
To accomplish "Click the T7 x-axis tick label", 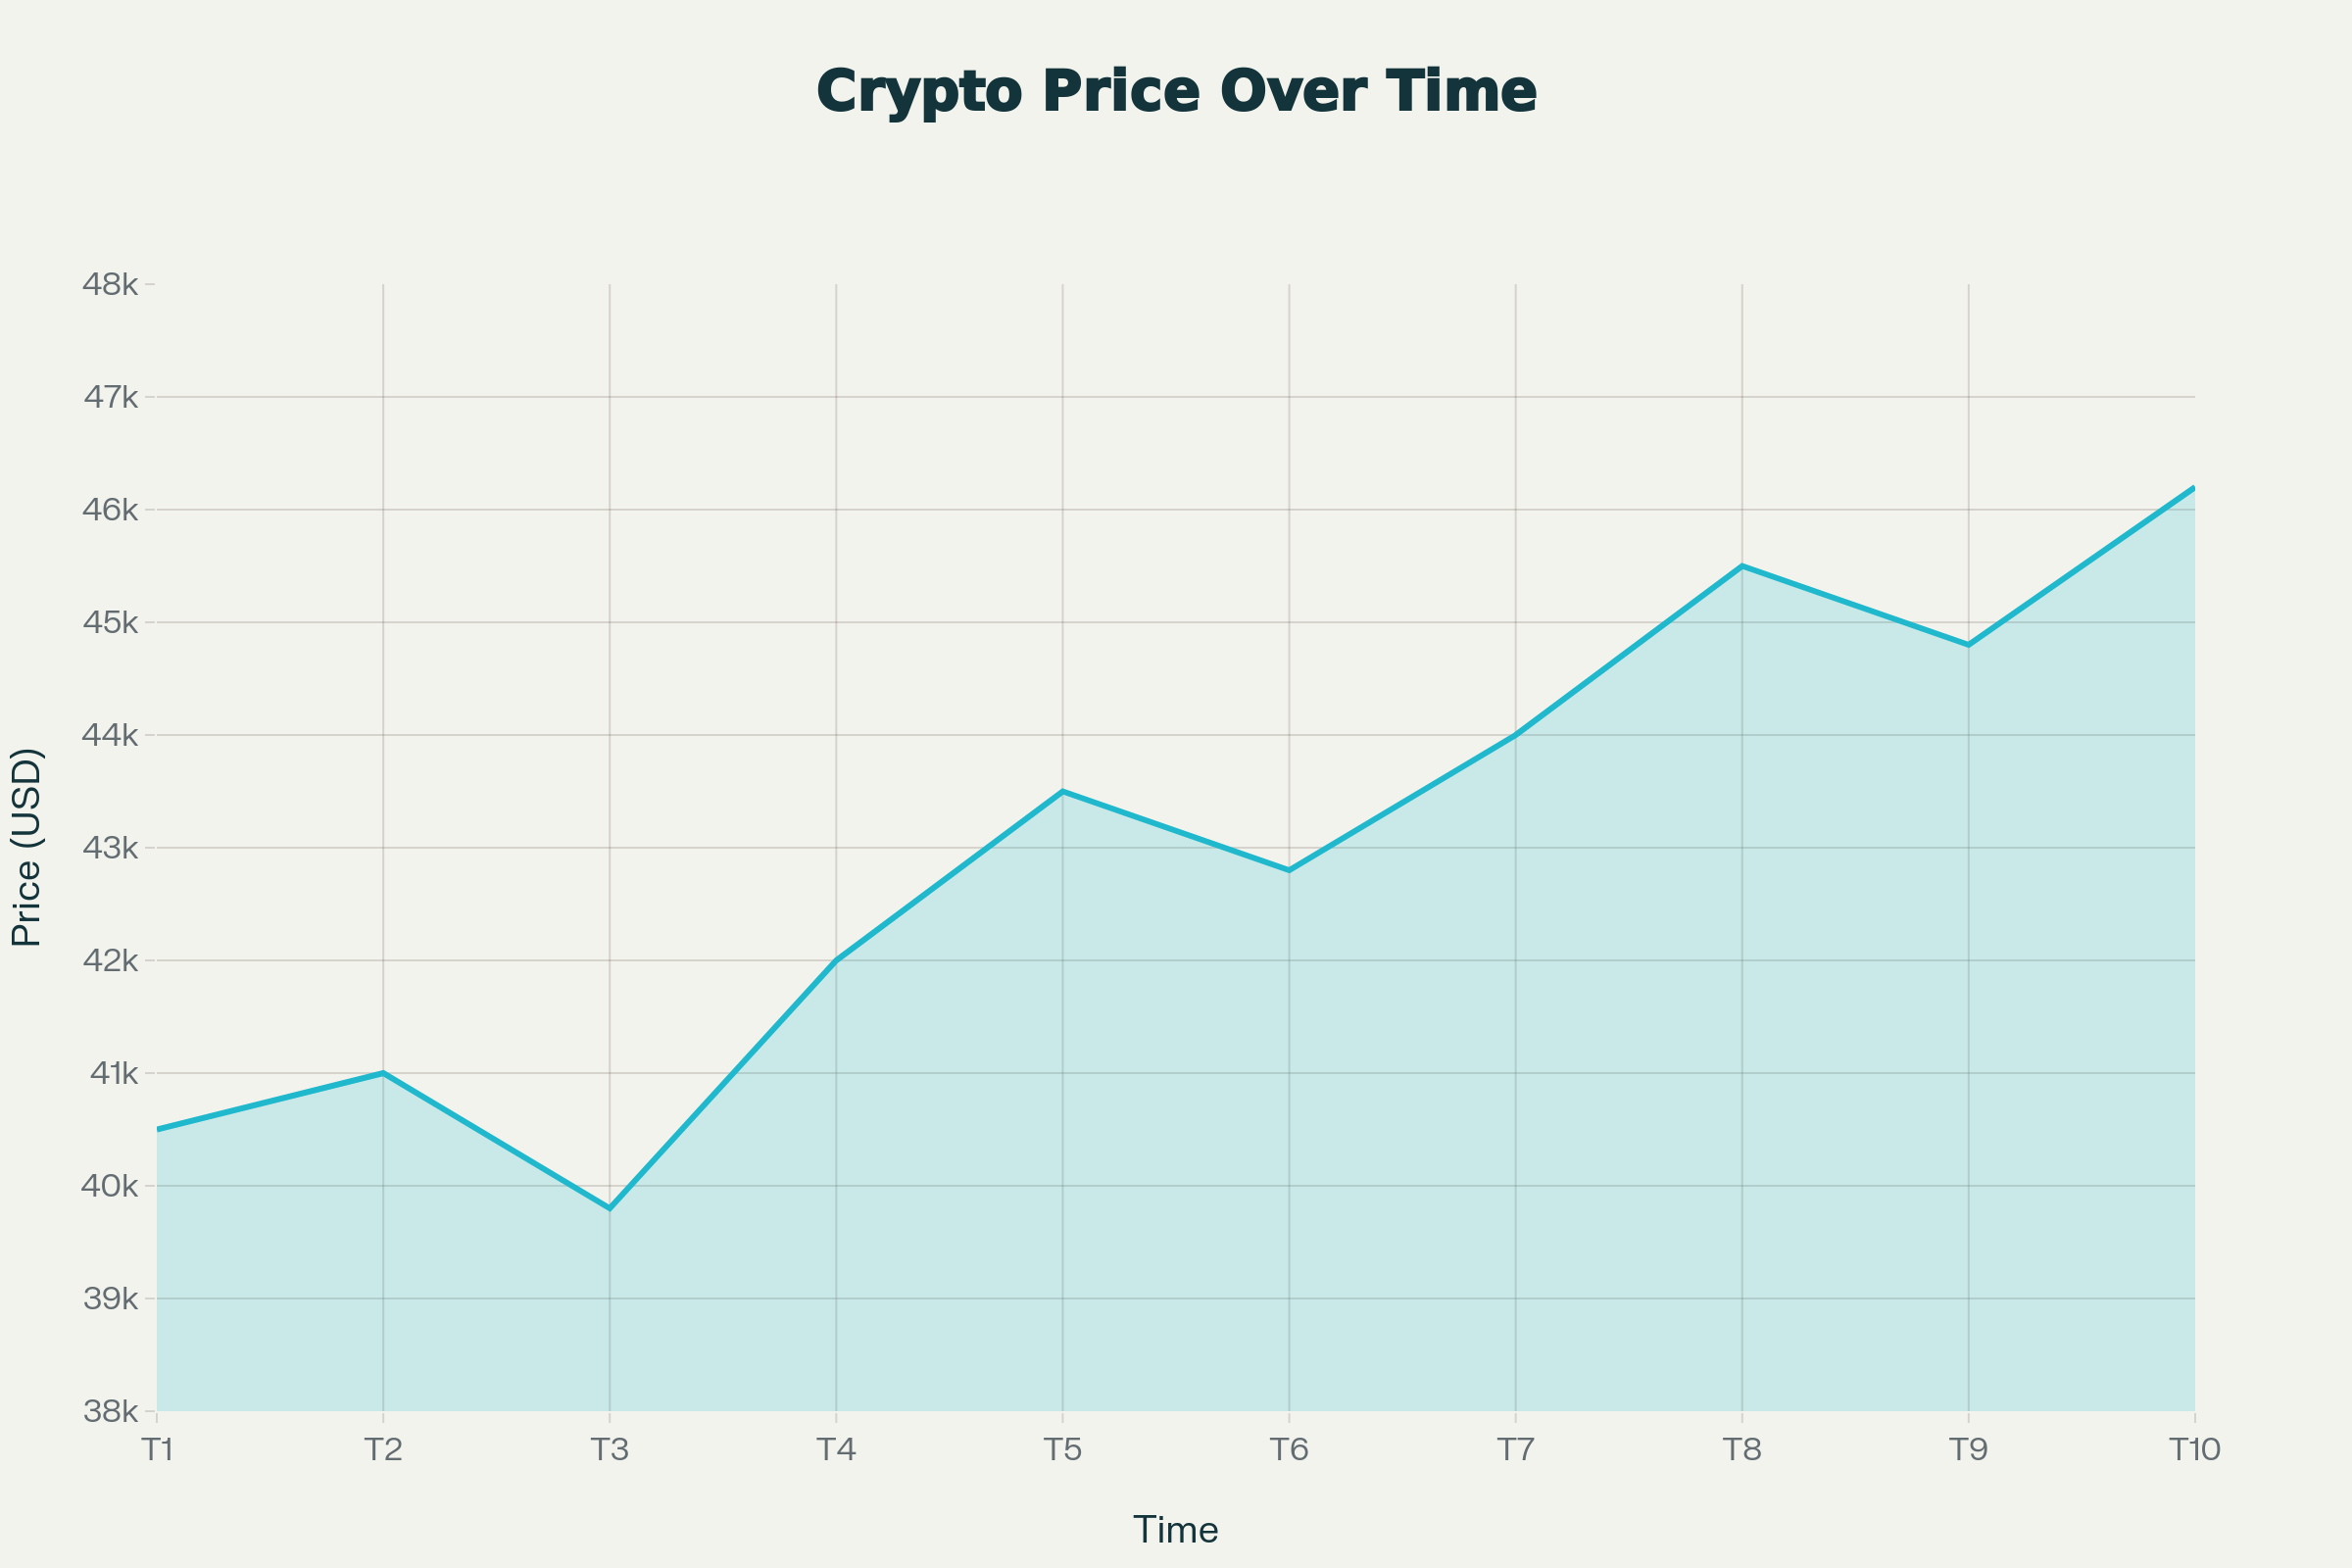I will point(1516,1450).
